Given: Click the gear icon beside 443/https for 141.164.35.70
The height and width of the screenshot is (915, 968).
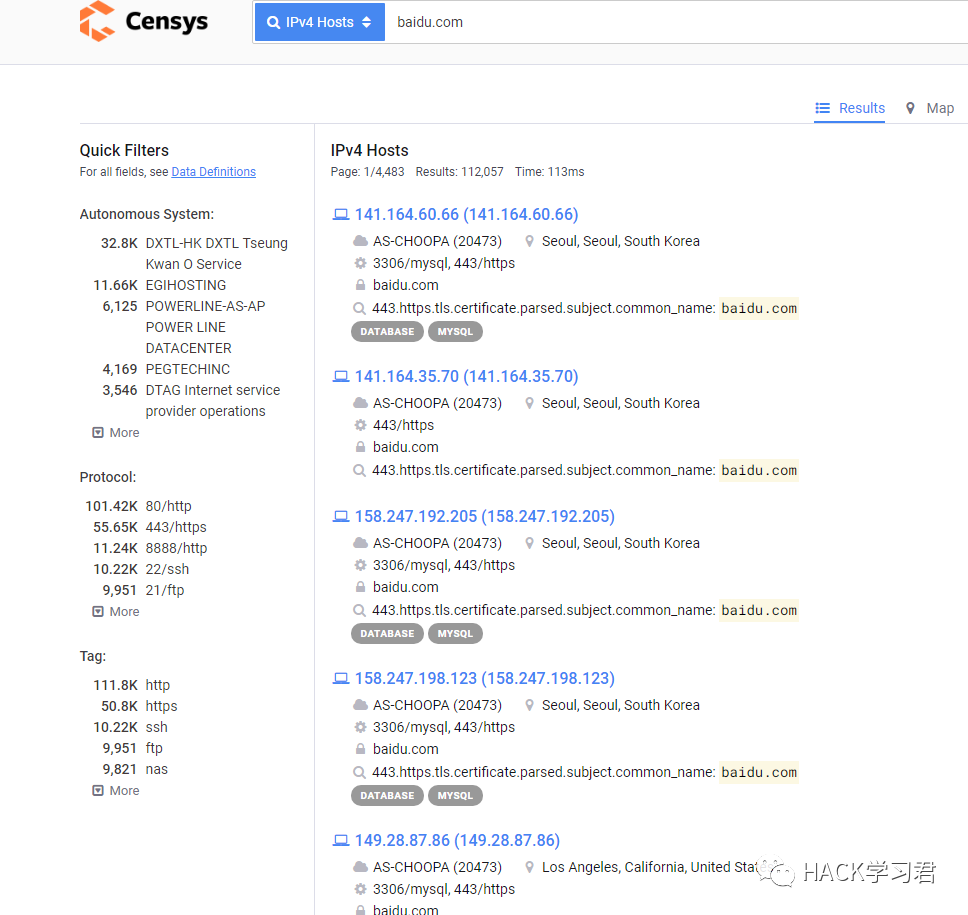Looking at the screenshot, I should click(x=360, y=425).
